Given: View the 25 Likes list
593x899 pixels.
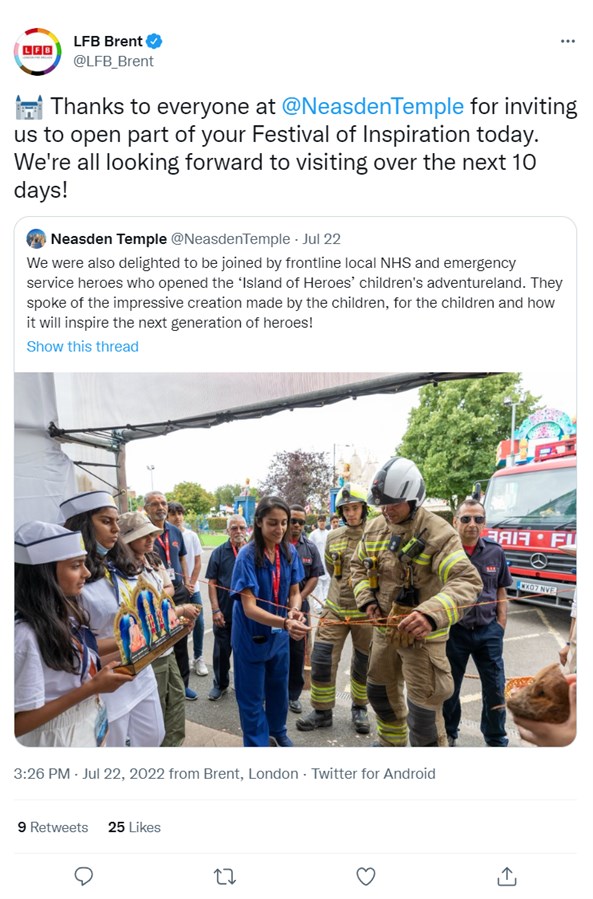Looking at the screenshot, I should (x=134, y=827).
